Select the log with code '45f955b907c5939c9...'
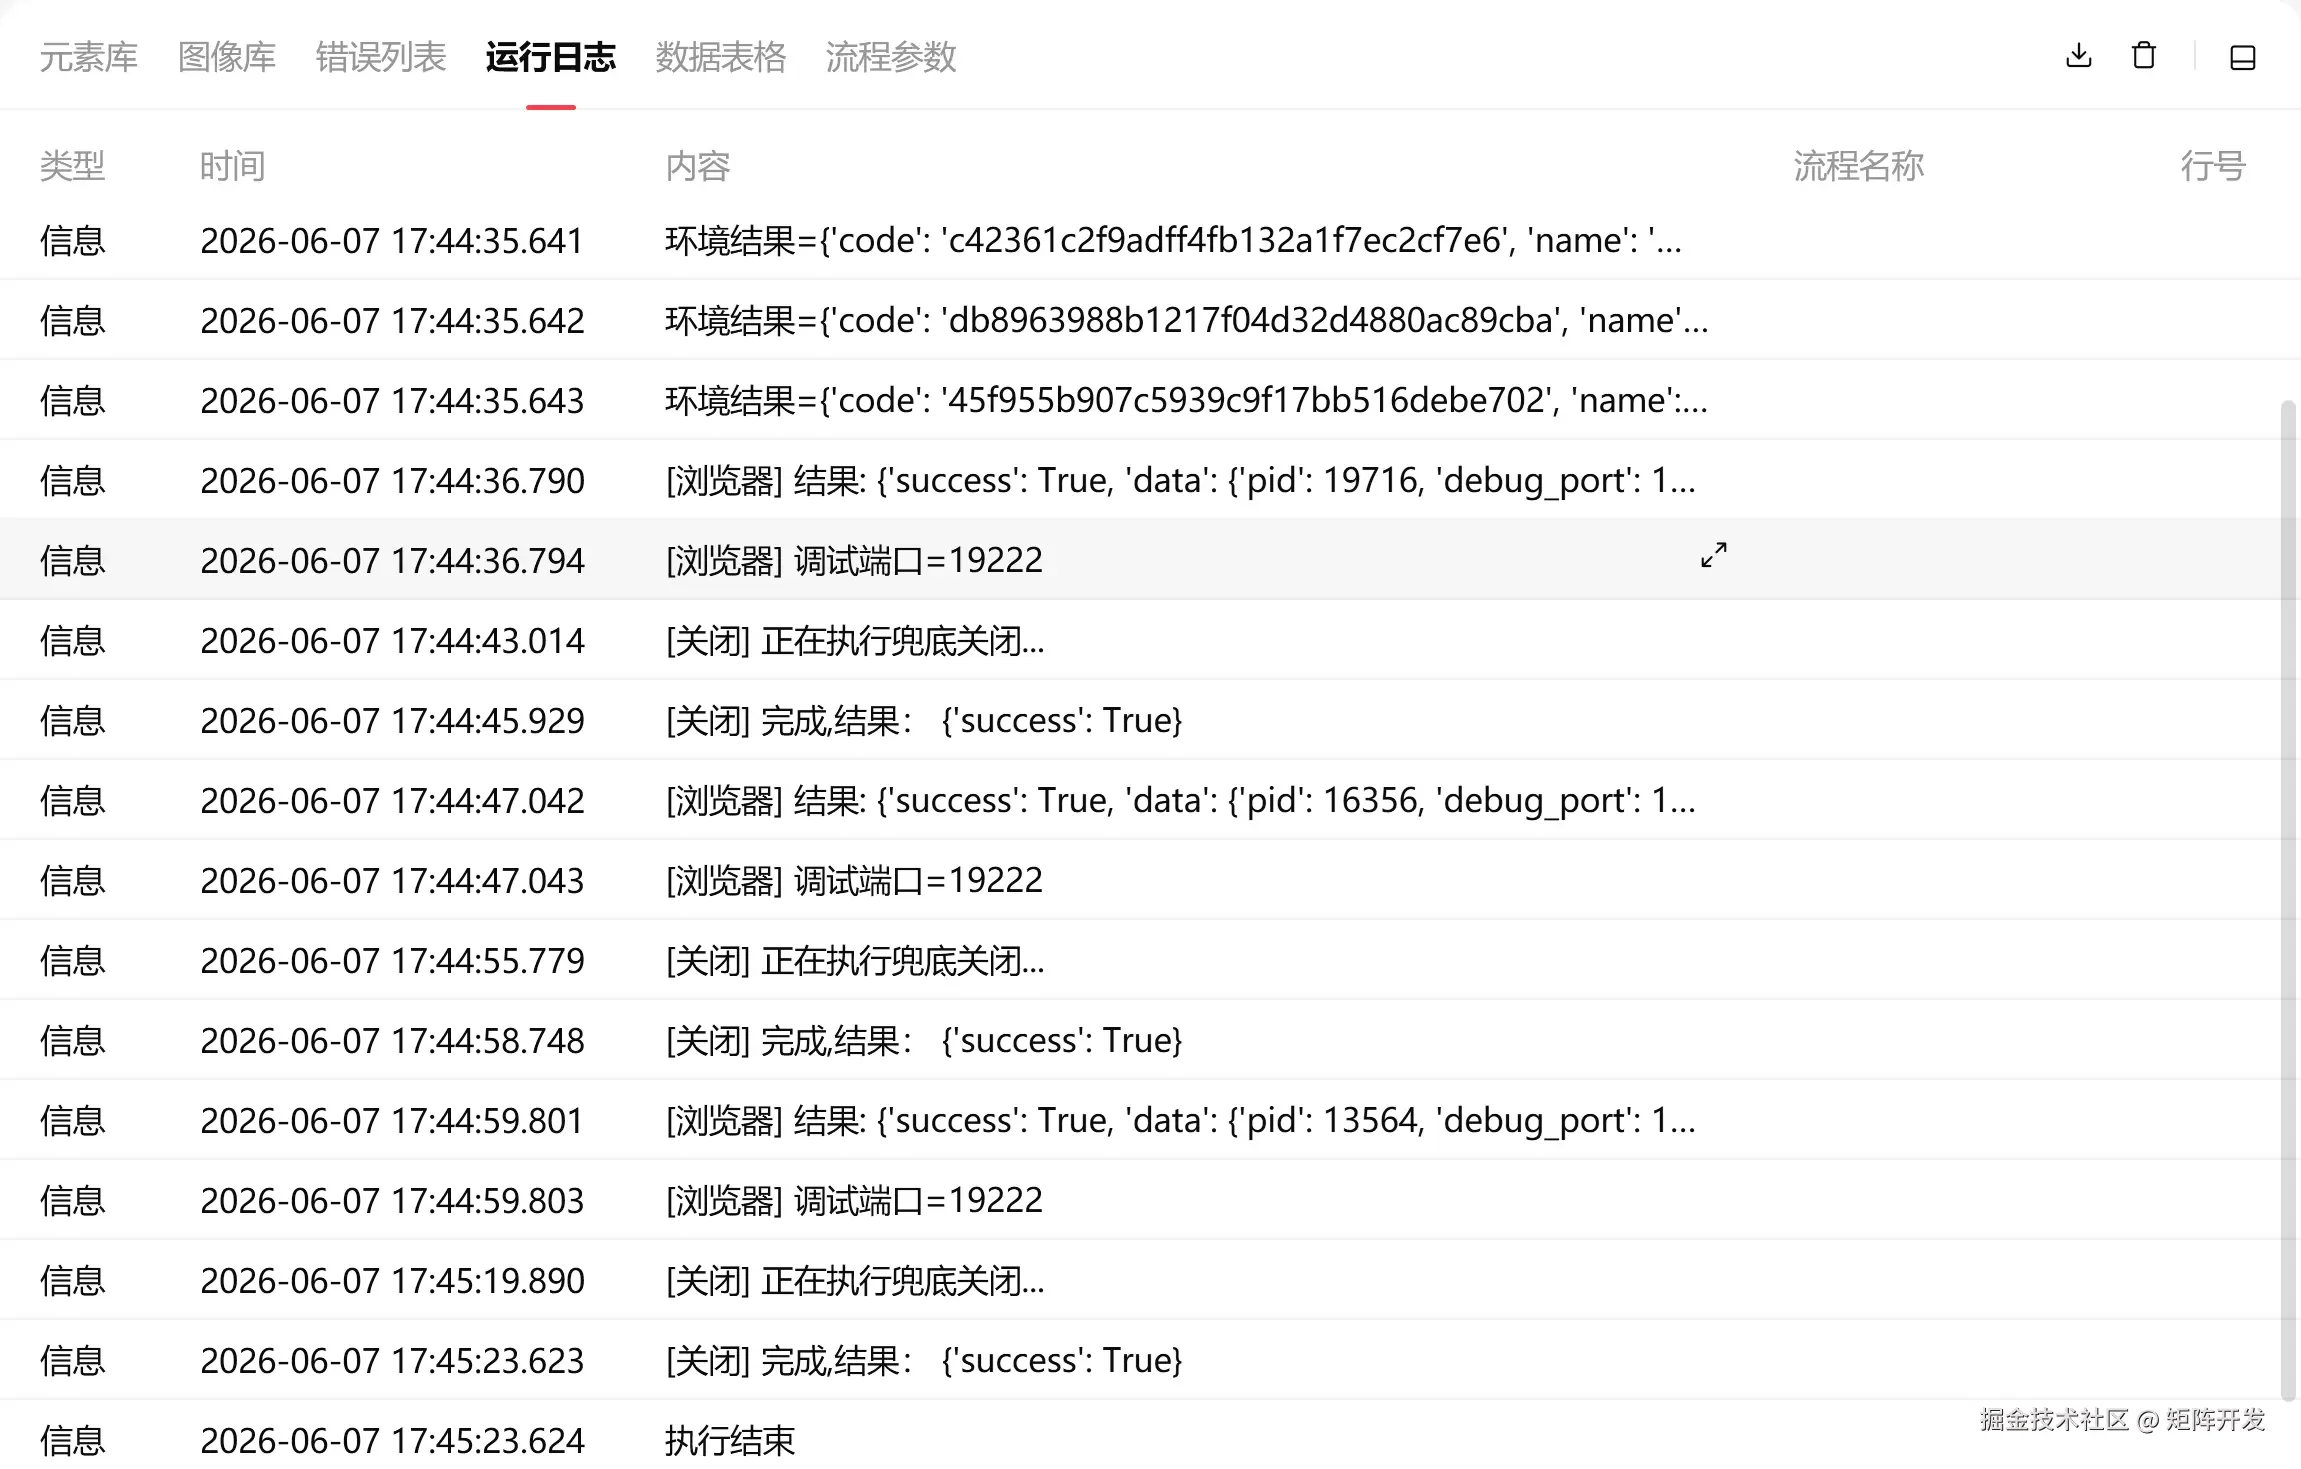Screen dimensions: 2301x1469 point(1150,400)
